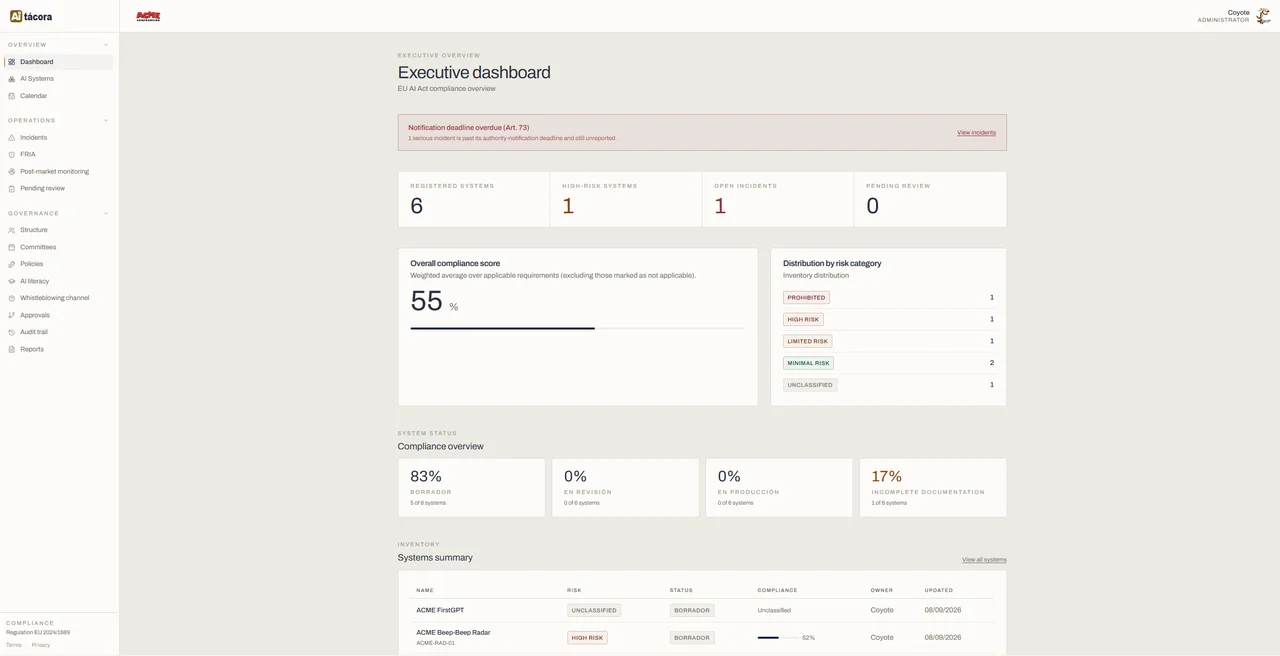Click the High-Risk Systems stat card
Image resolution: width=1280 pixels, height=656 pixels.
tap(626, 199)
